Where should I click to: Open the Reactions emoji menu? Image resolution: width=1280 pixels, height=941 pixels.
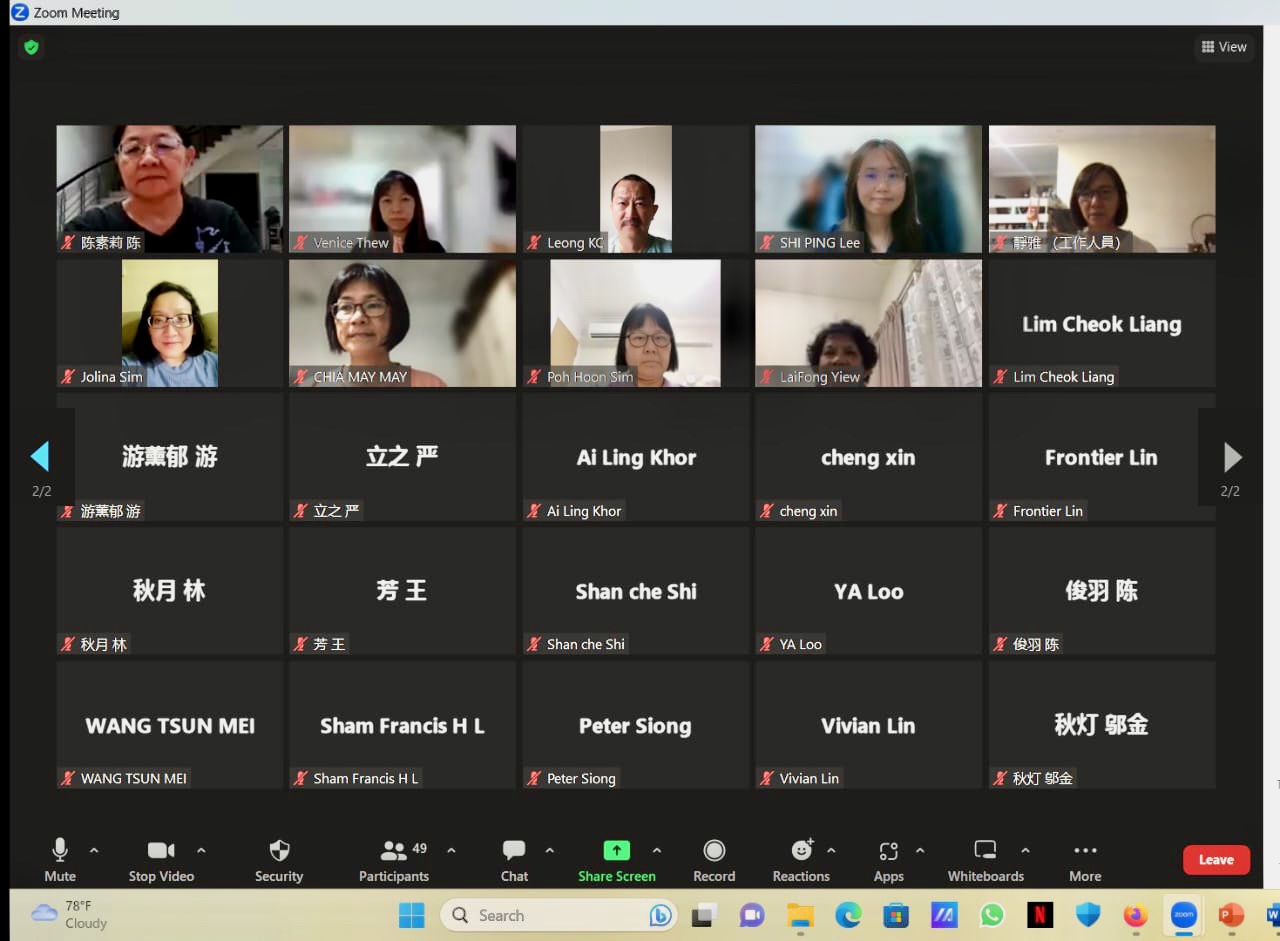(x=801, y=859)
